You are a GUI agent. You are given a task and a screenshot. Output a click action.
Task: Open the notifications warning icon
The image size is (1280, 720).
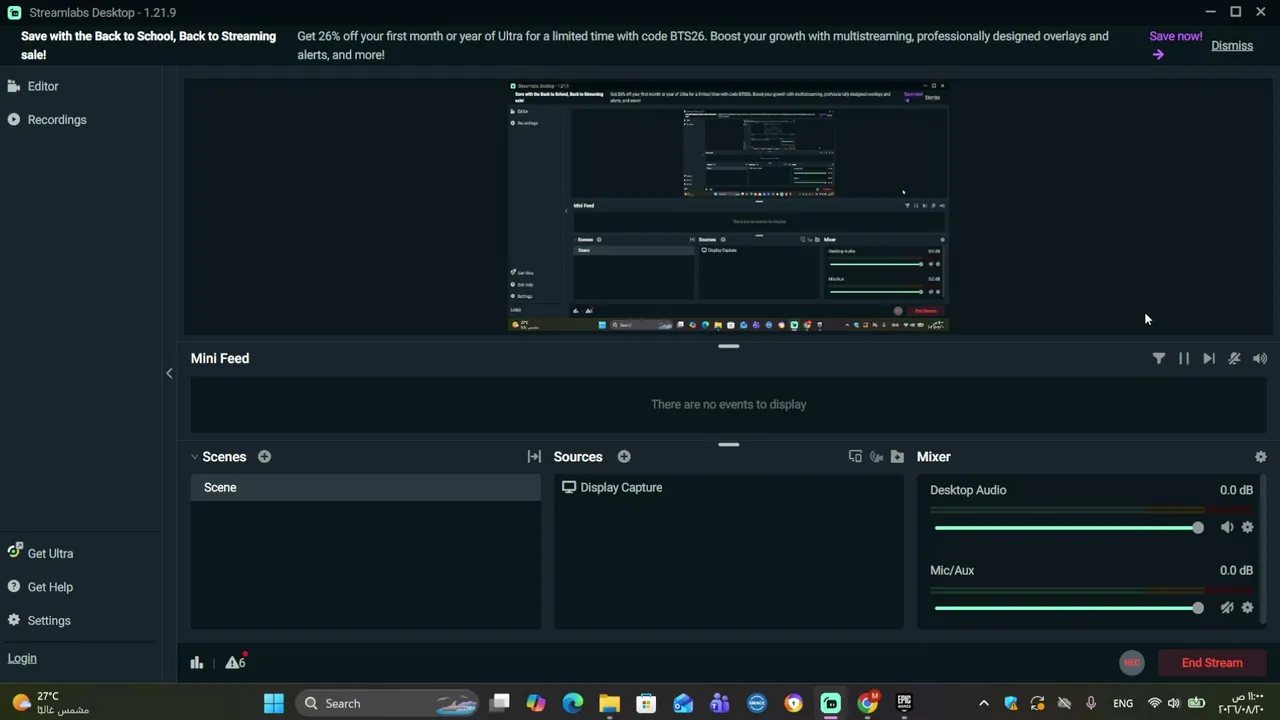pyautogui.click(x=235, y=663)
